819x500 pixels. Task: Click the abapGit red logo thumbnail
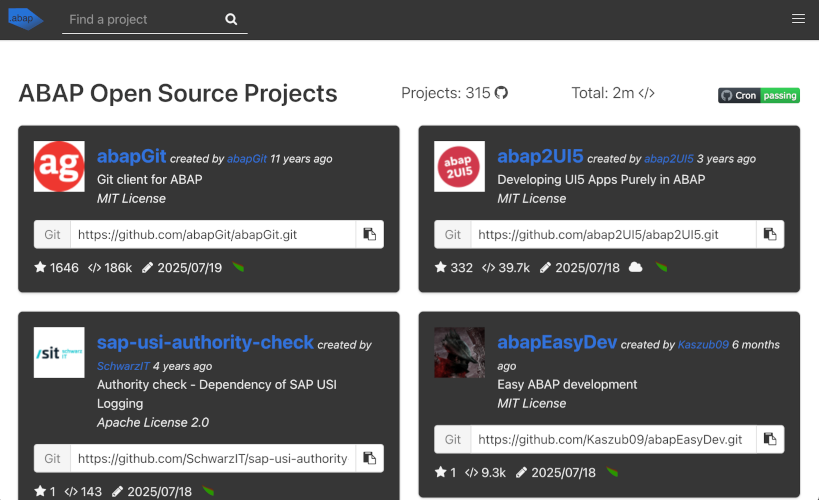pos(59,166)
